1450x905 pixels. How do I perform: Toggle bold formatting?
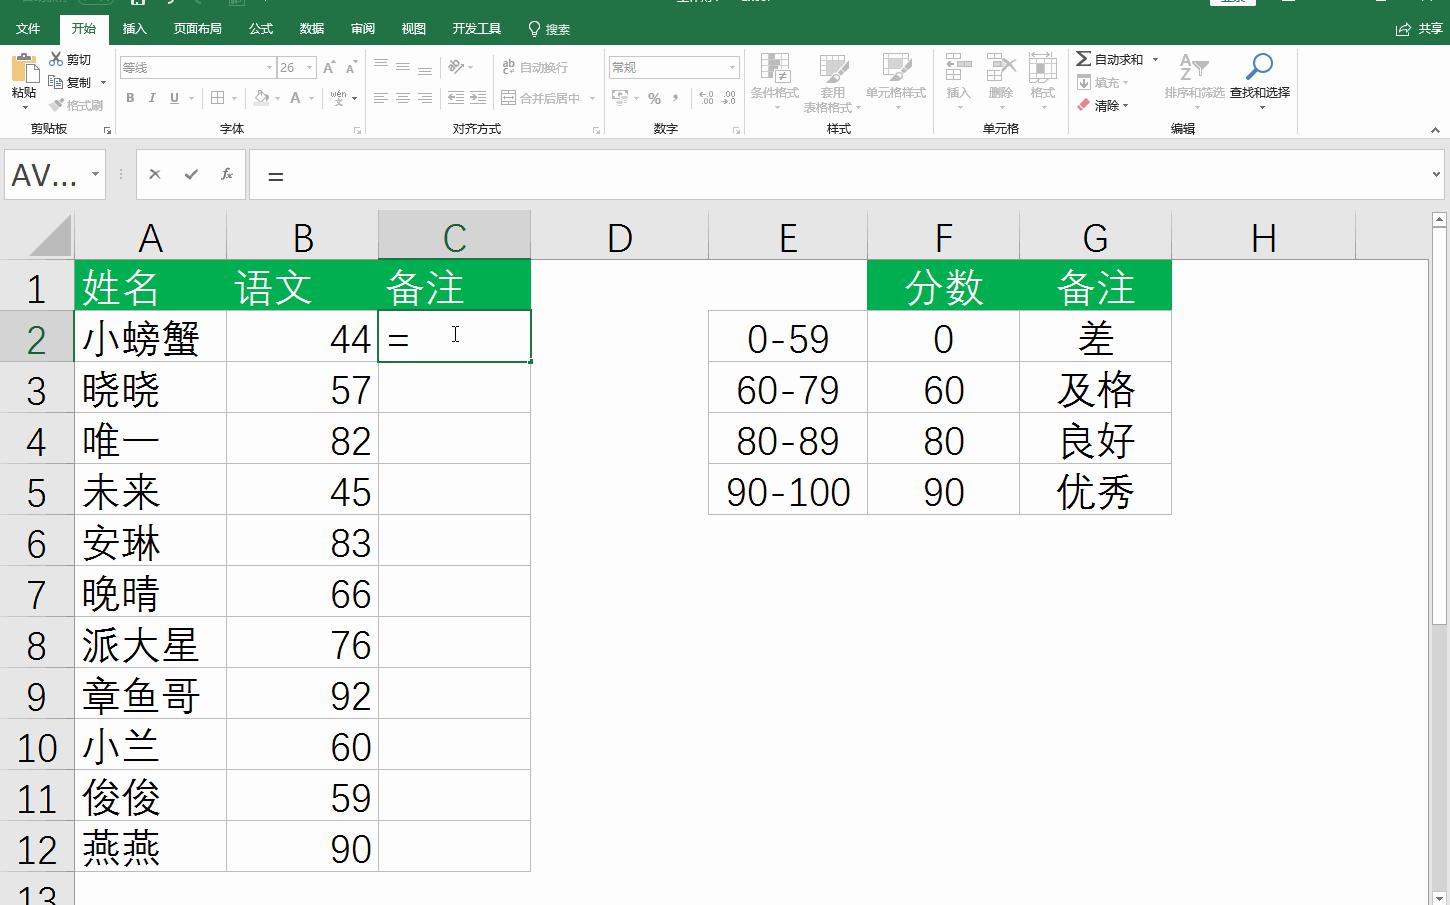coord(129,98)
